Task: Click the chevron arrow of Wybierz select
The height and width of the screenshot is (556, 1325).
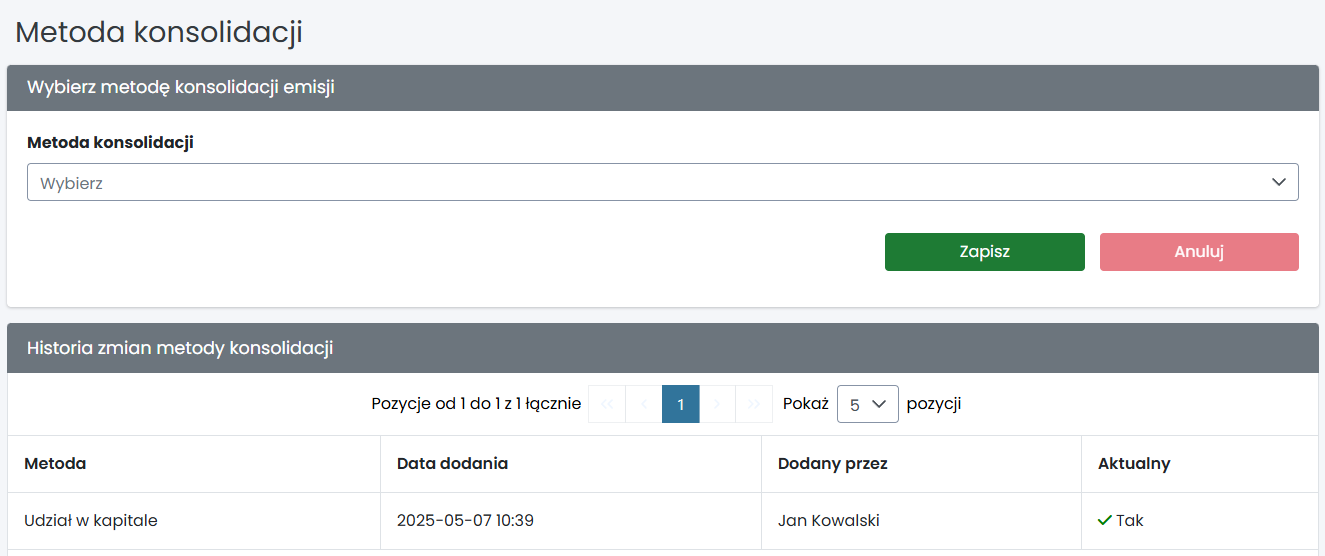Action: point(1278,183)
